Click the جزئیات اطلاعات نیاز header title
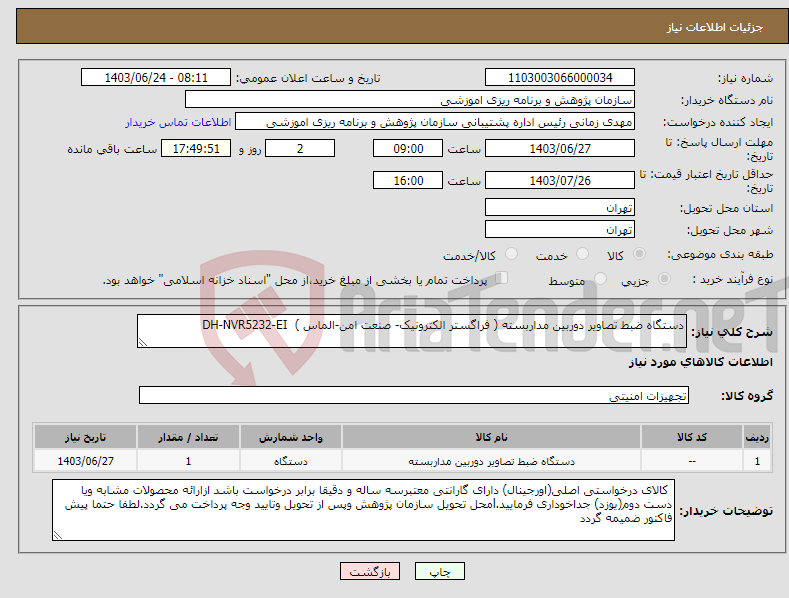The height and width of the screenshot is (598, 789). tap(715, 27)
